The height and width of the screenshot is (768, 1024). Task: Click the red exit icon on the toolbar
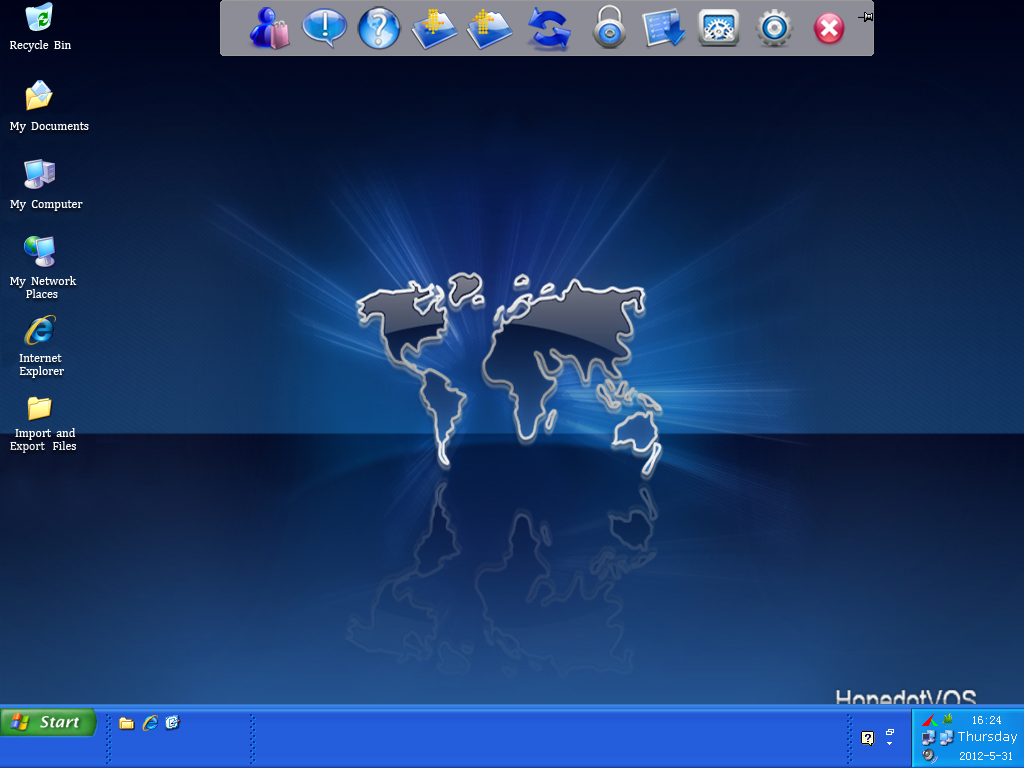coord(828,28)
